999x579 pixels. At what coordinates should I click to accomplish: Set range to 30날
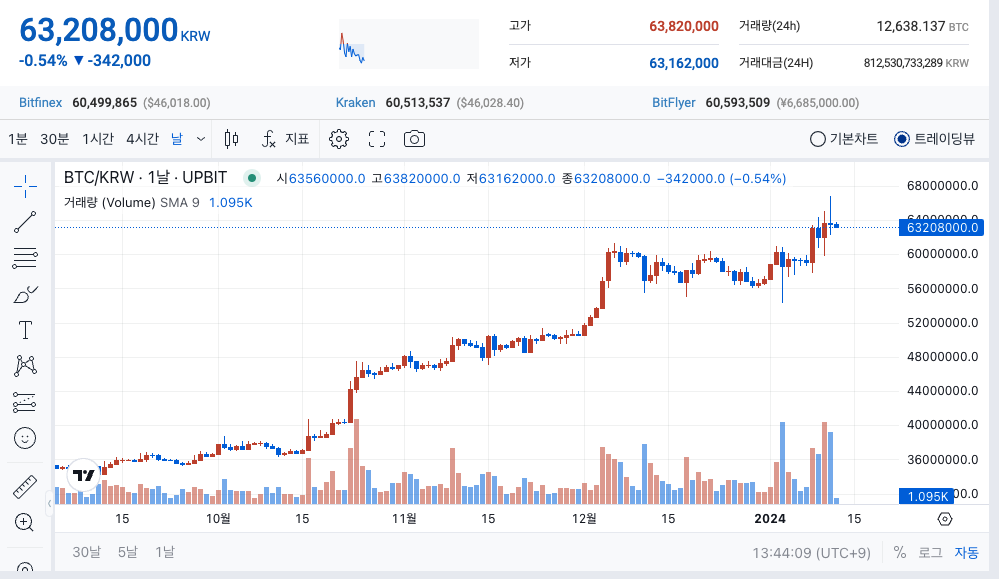[x=86, y=552]
